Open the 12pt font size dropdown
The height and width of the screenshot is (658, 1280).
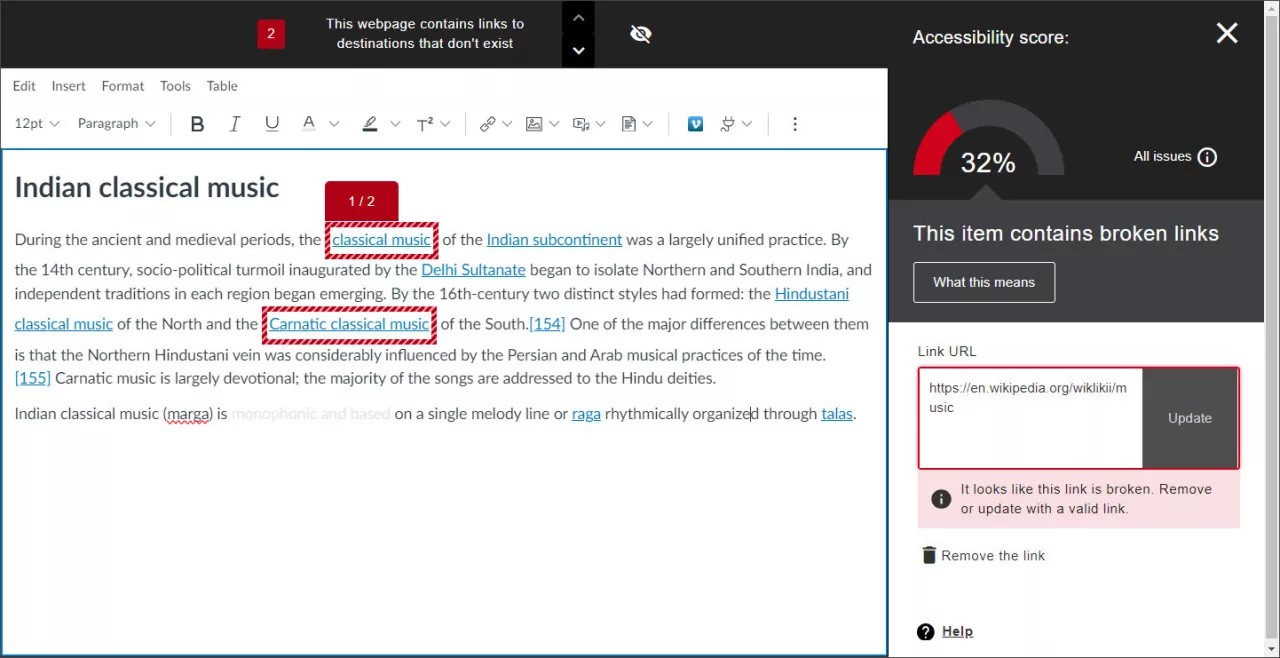pos(37,124)
